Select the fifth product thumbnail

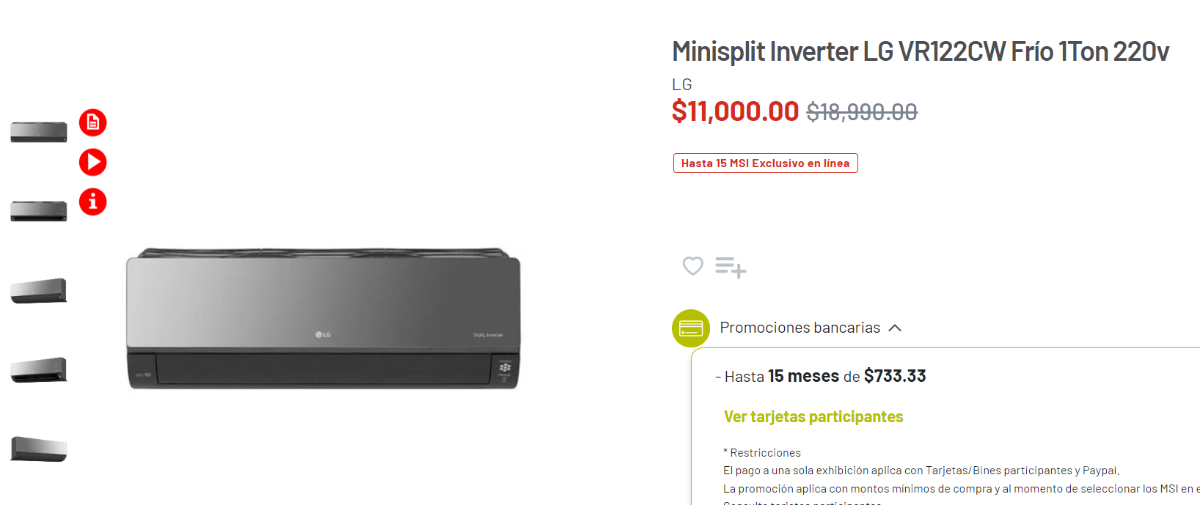[x=39, y=448]
